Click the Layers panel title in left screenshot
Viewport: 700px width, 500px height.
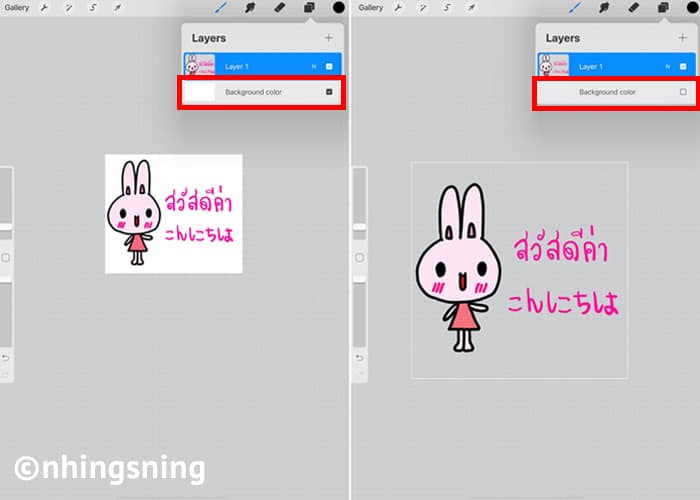click(208, 38)
